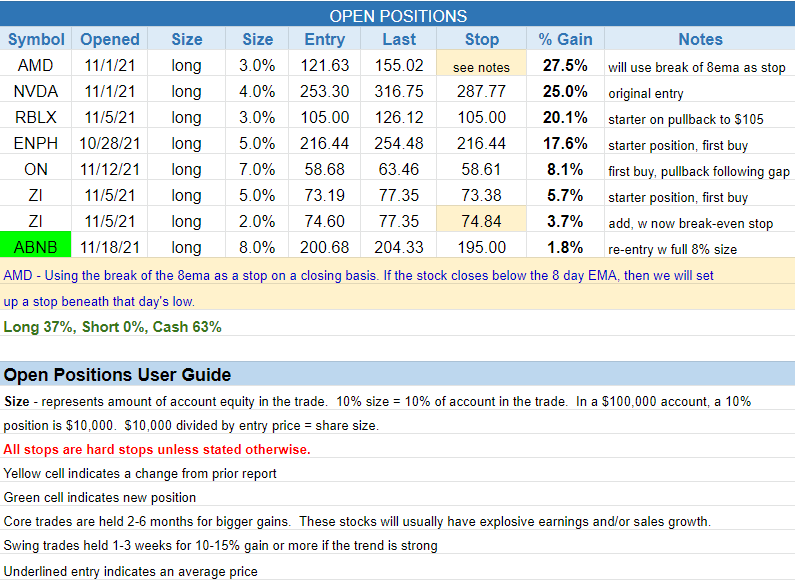
Task: Click AMD's 27.5% gain value
Action: click(x=565, y=65)
